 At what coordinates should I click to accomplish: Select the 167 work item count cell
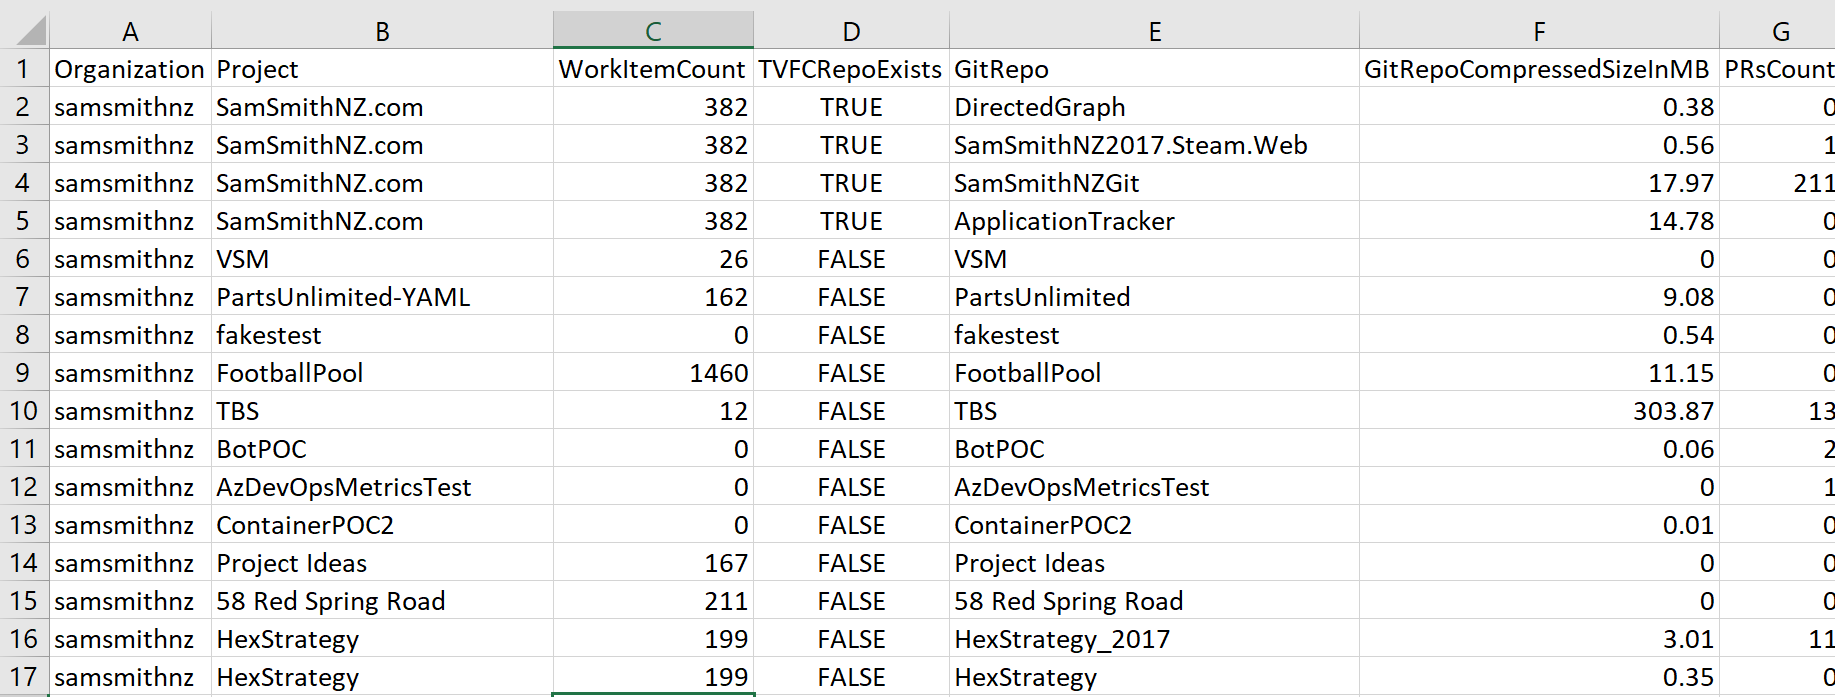(x=653, y=563)
